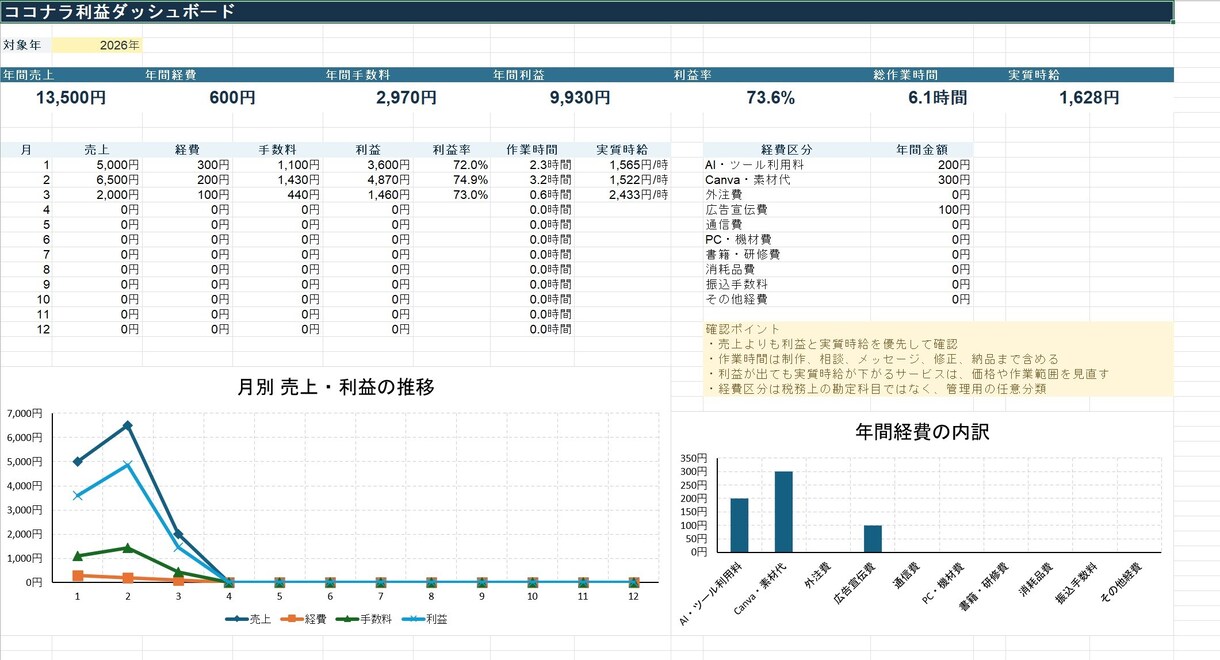Select the 経費 legend entry in line chart
The width and height of the screenshot is (1220, 660).
pyautogui.click(x=303, y=619)
